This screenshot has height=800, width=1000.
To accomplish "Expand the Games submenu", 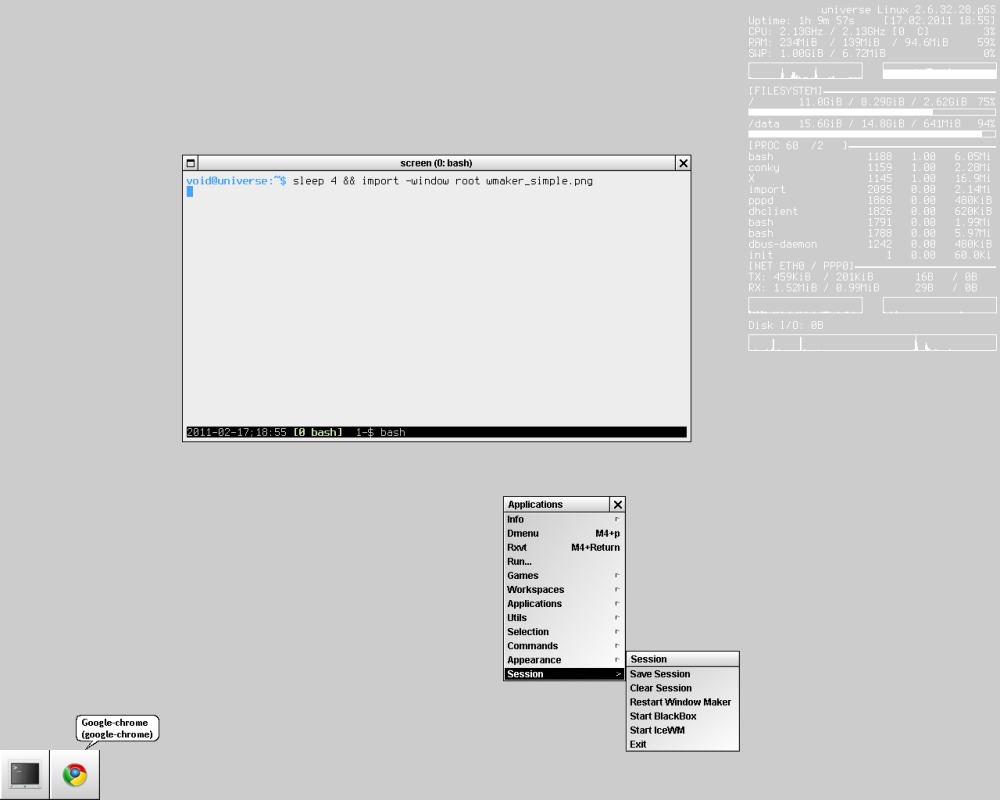I will coord(564,575).
